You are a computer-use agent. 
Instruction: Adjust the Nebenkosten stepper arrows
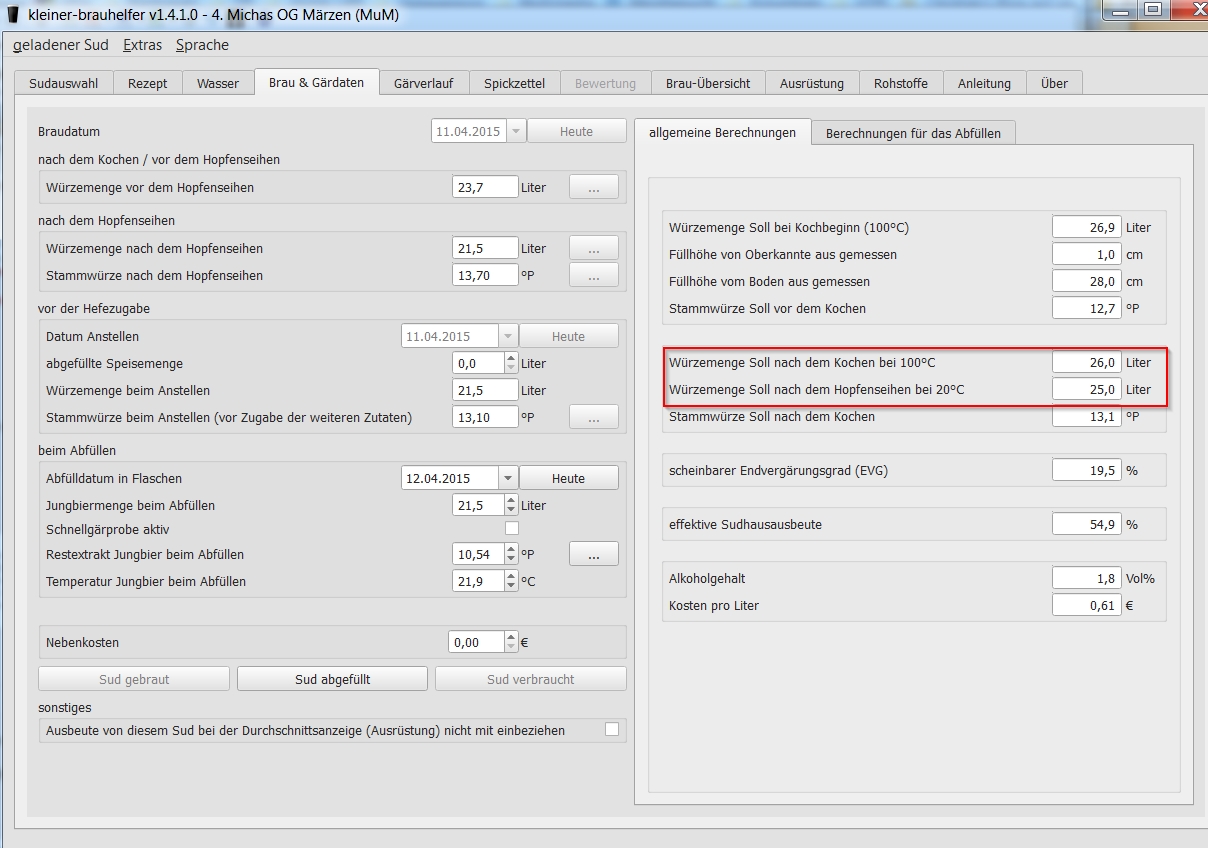click(x=511, y=642)
